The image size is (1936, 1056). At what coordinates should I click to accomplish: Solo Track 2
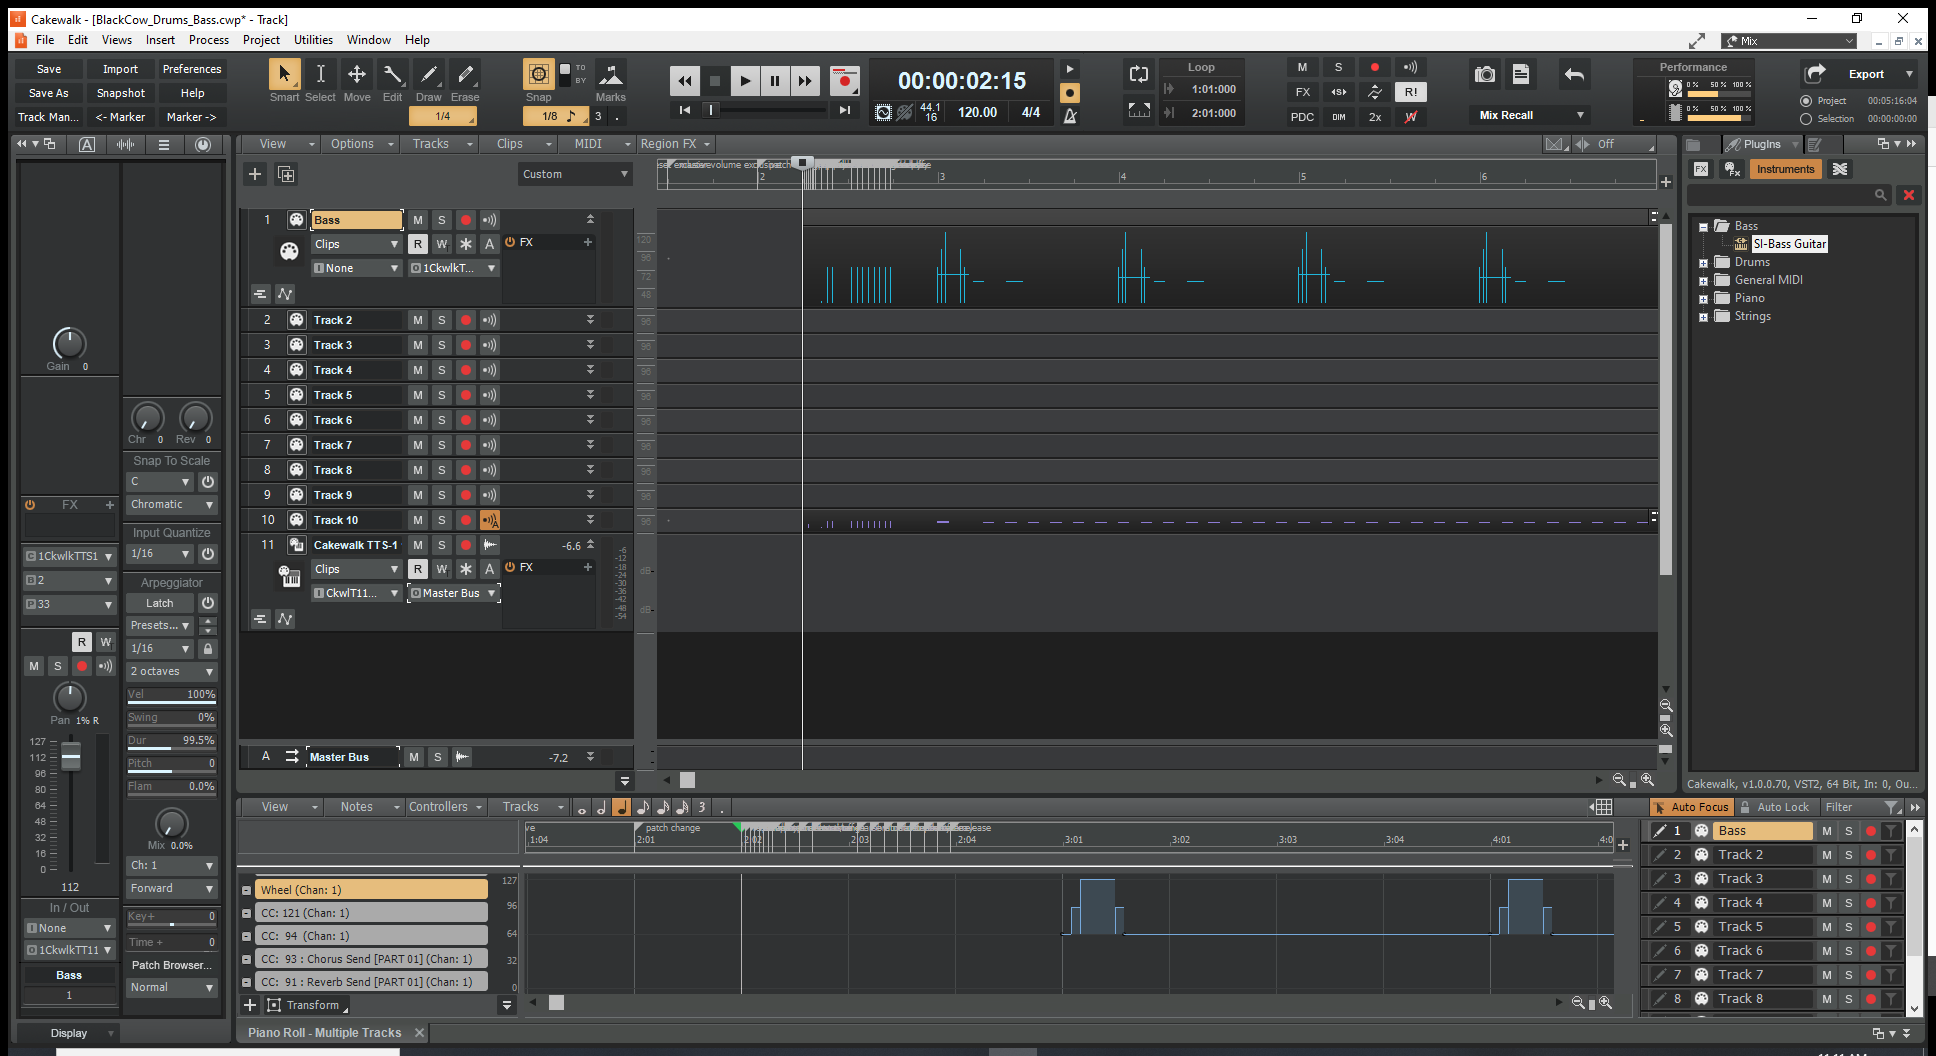click(442, 320)
